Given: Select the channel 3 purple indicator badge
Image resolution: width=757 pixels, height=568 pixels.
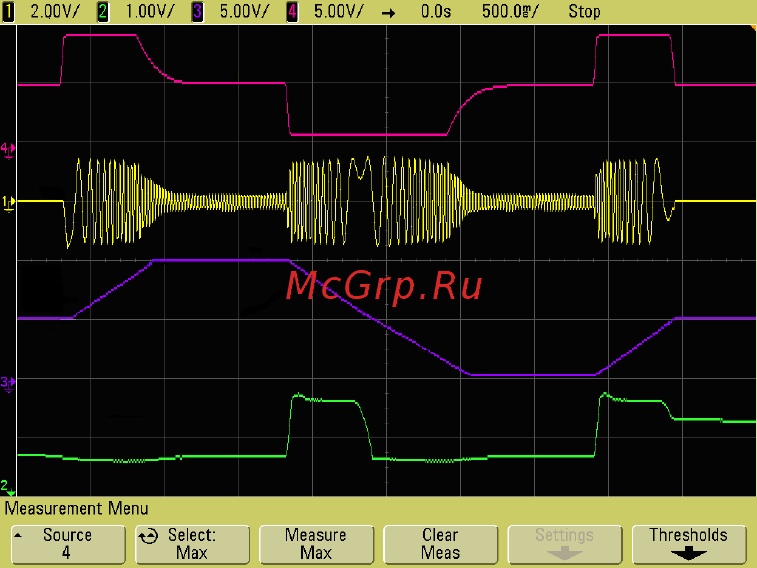Looking at the screenshot, I should click(197, 12).
